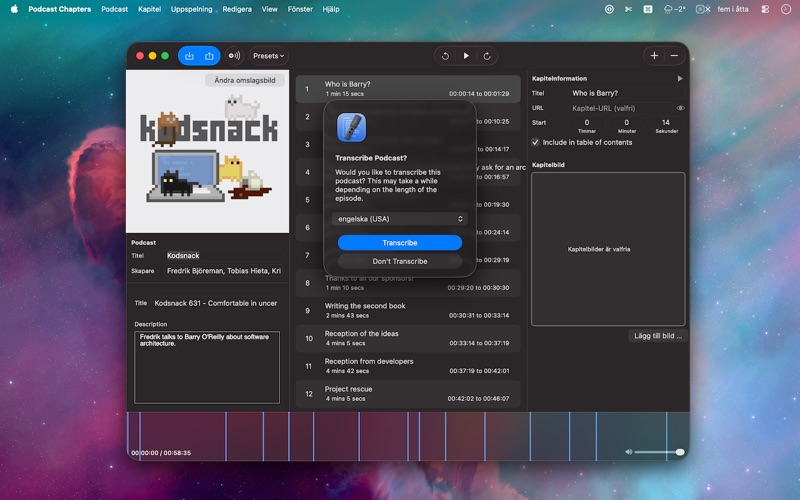Click the screen recording menu bar icon

[703, 9]
